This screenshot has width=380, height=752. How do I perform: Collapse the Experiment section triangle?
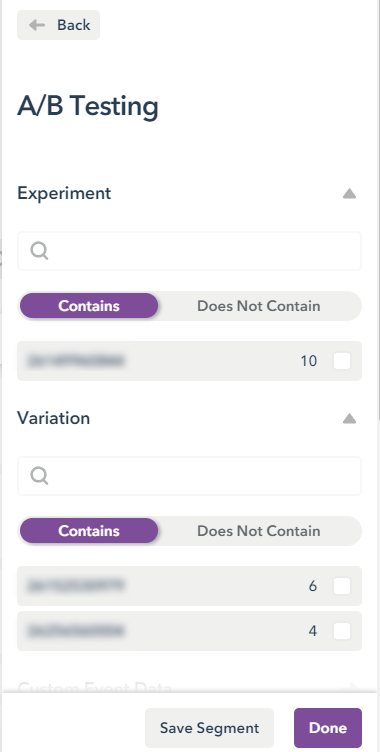[349, 194]
